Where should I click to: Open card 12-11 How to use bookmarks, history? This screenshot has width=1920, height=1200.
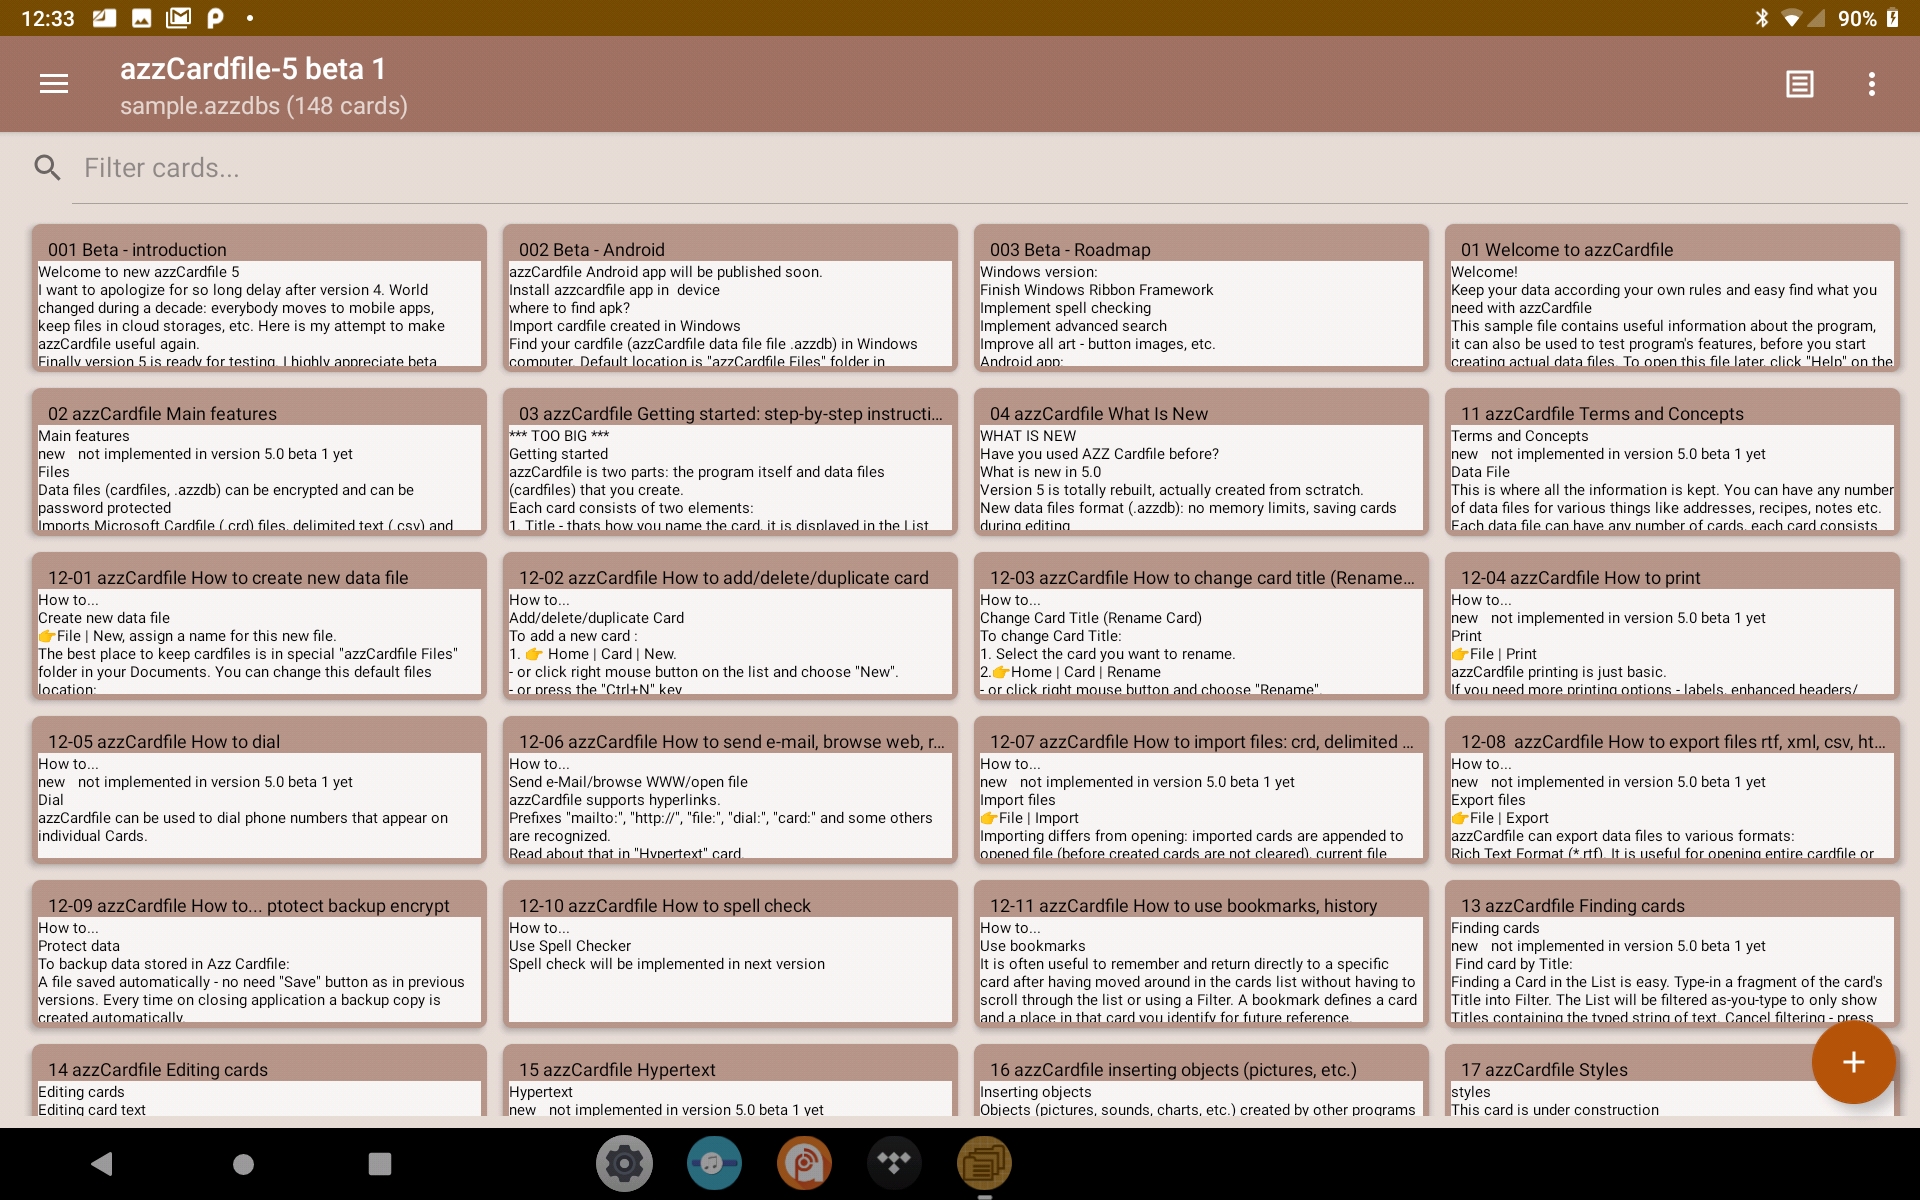pos(1201,953)
